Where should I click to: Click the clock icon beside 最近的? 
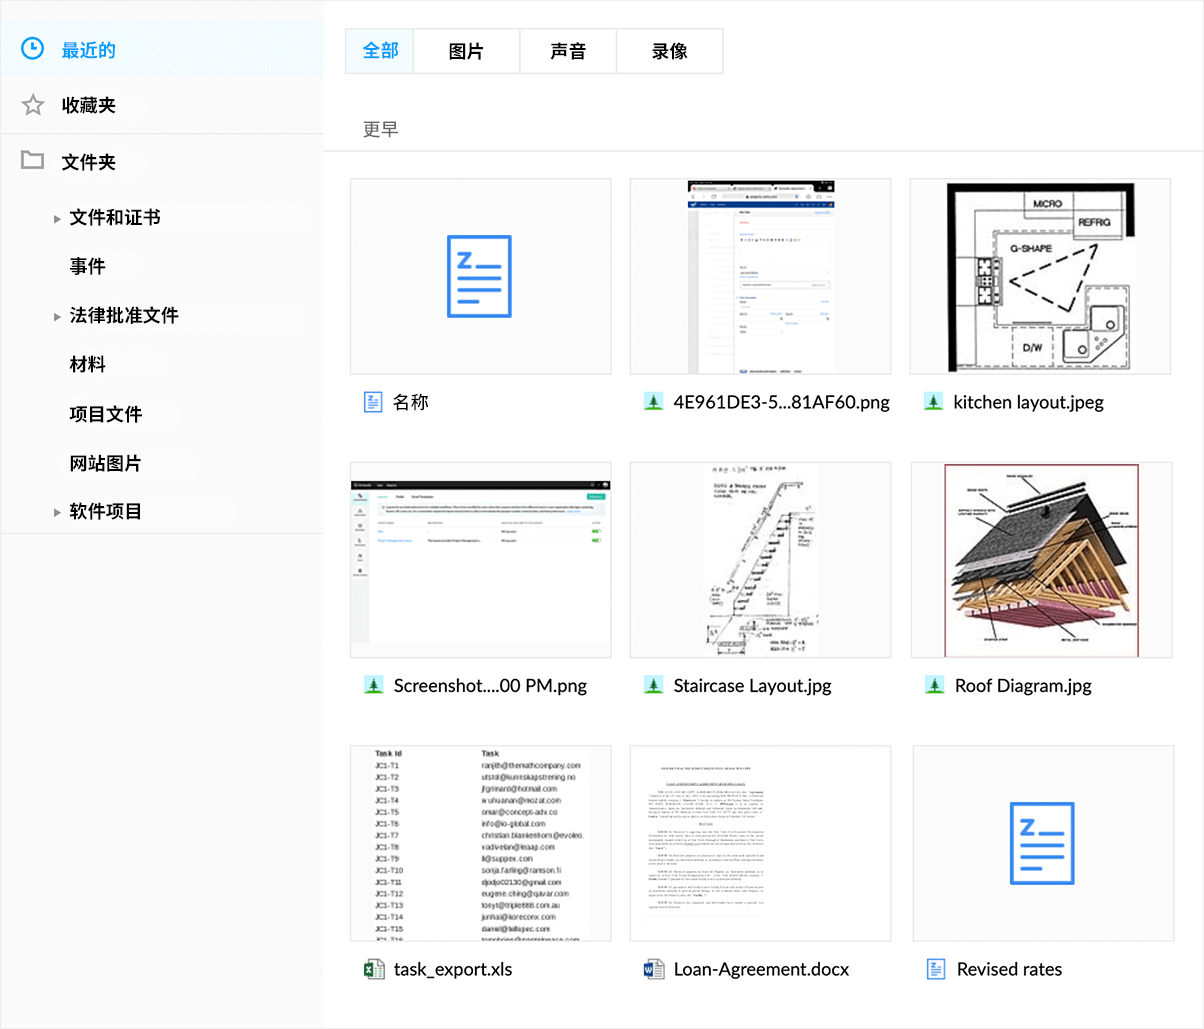point(33,49)
